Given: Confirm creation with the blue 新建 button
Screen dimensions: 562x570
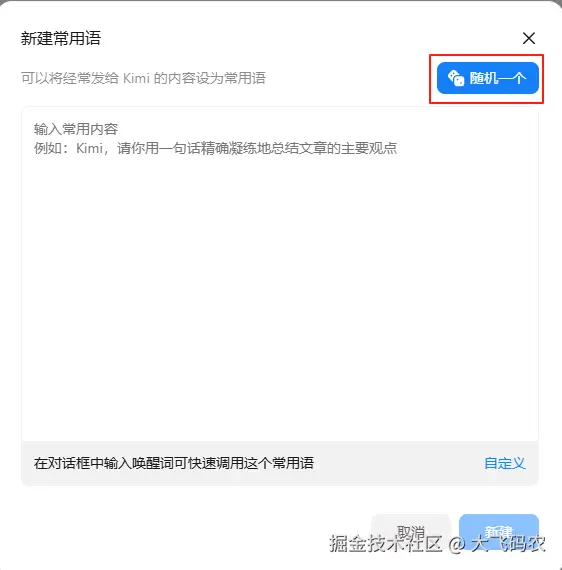Looking at the screenshot, I should (x=499, y=531).
